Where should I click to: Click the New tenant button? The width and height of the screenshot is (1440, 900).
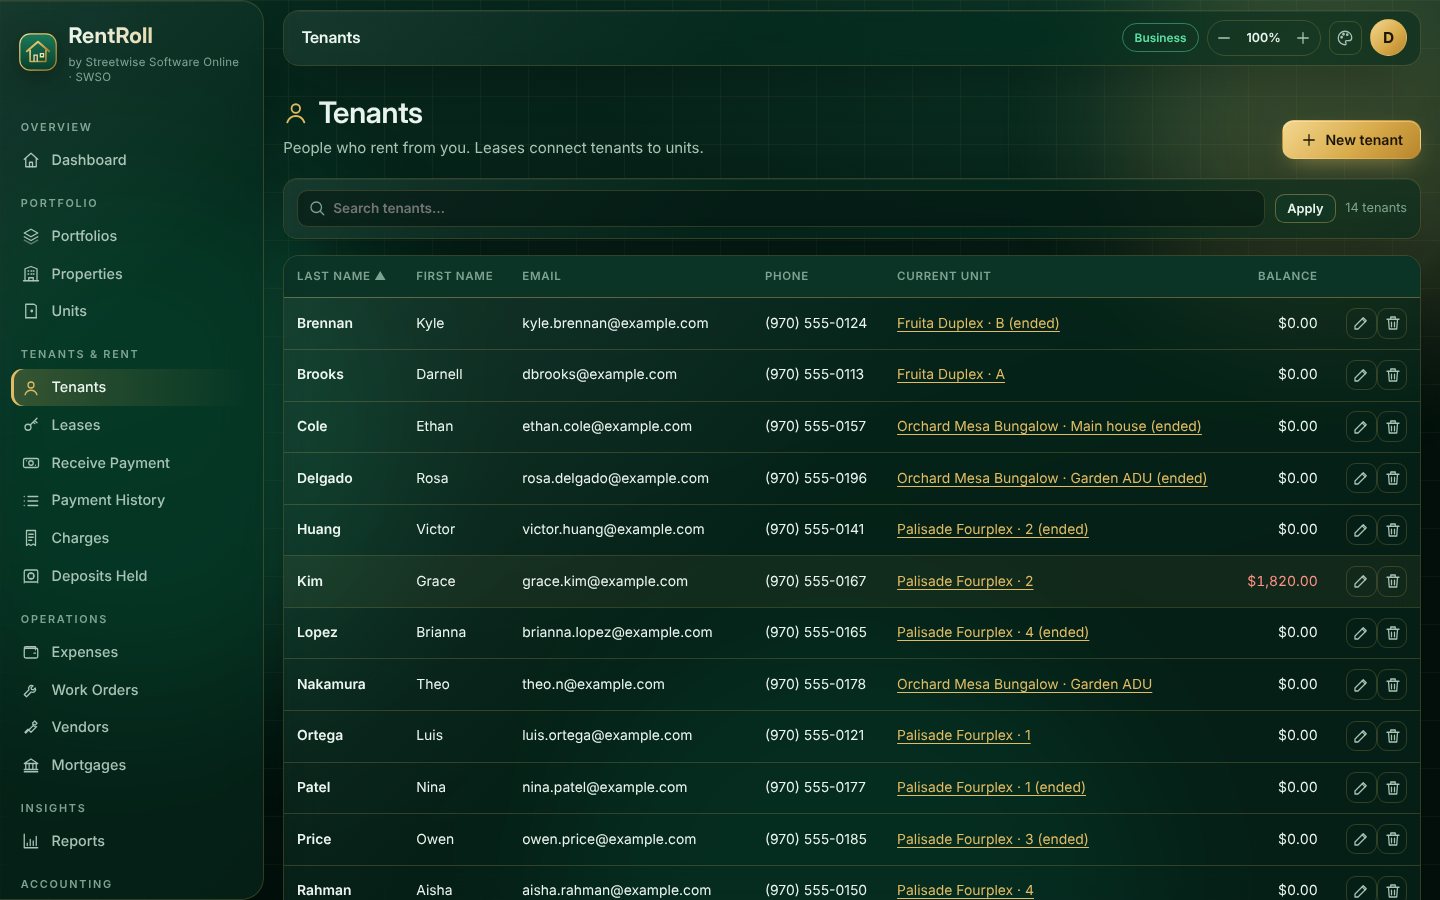click(1351, 140)
